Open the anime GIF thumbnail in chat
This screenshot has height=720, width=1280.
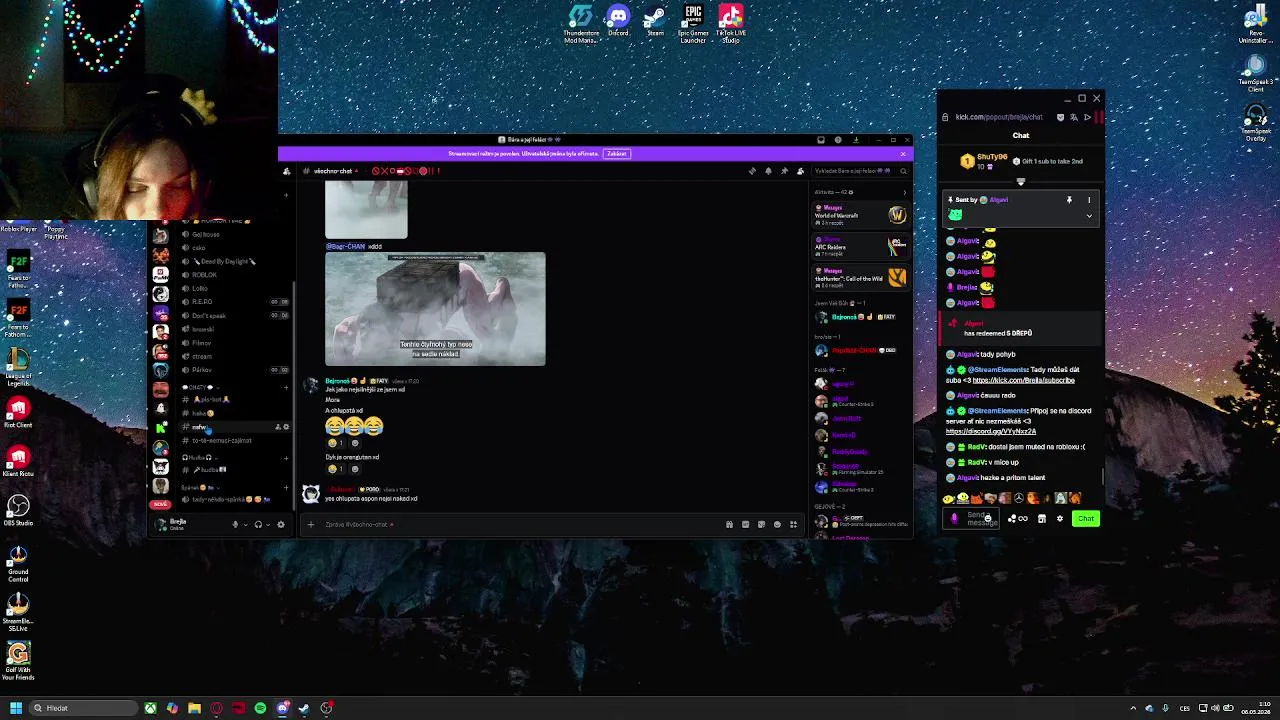pyautogui.click(x=435, y=309)
